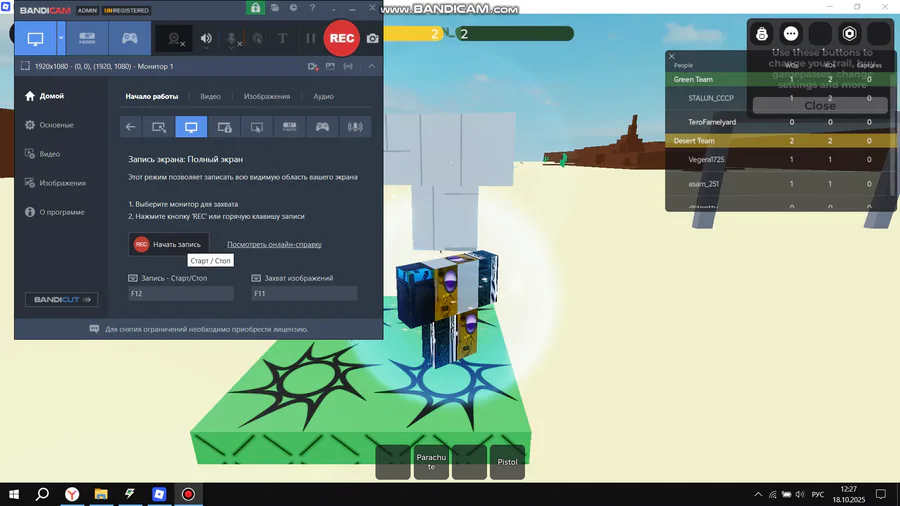Open Изображения section in sidebar
The height and width of the screenshot is (506, 900).
[x=55, y=183]
